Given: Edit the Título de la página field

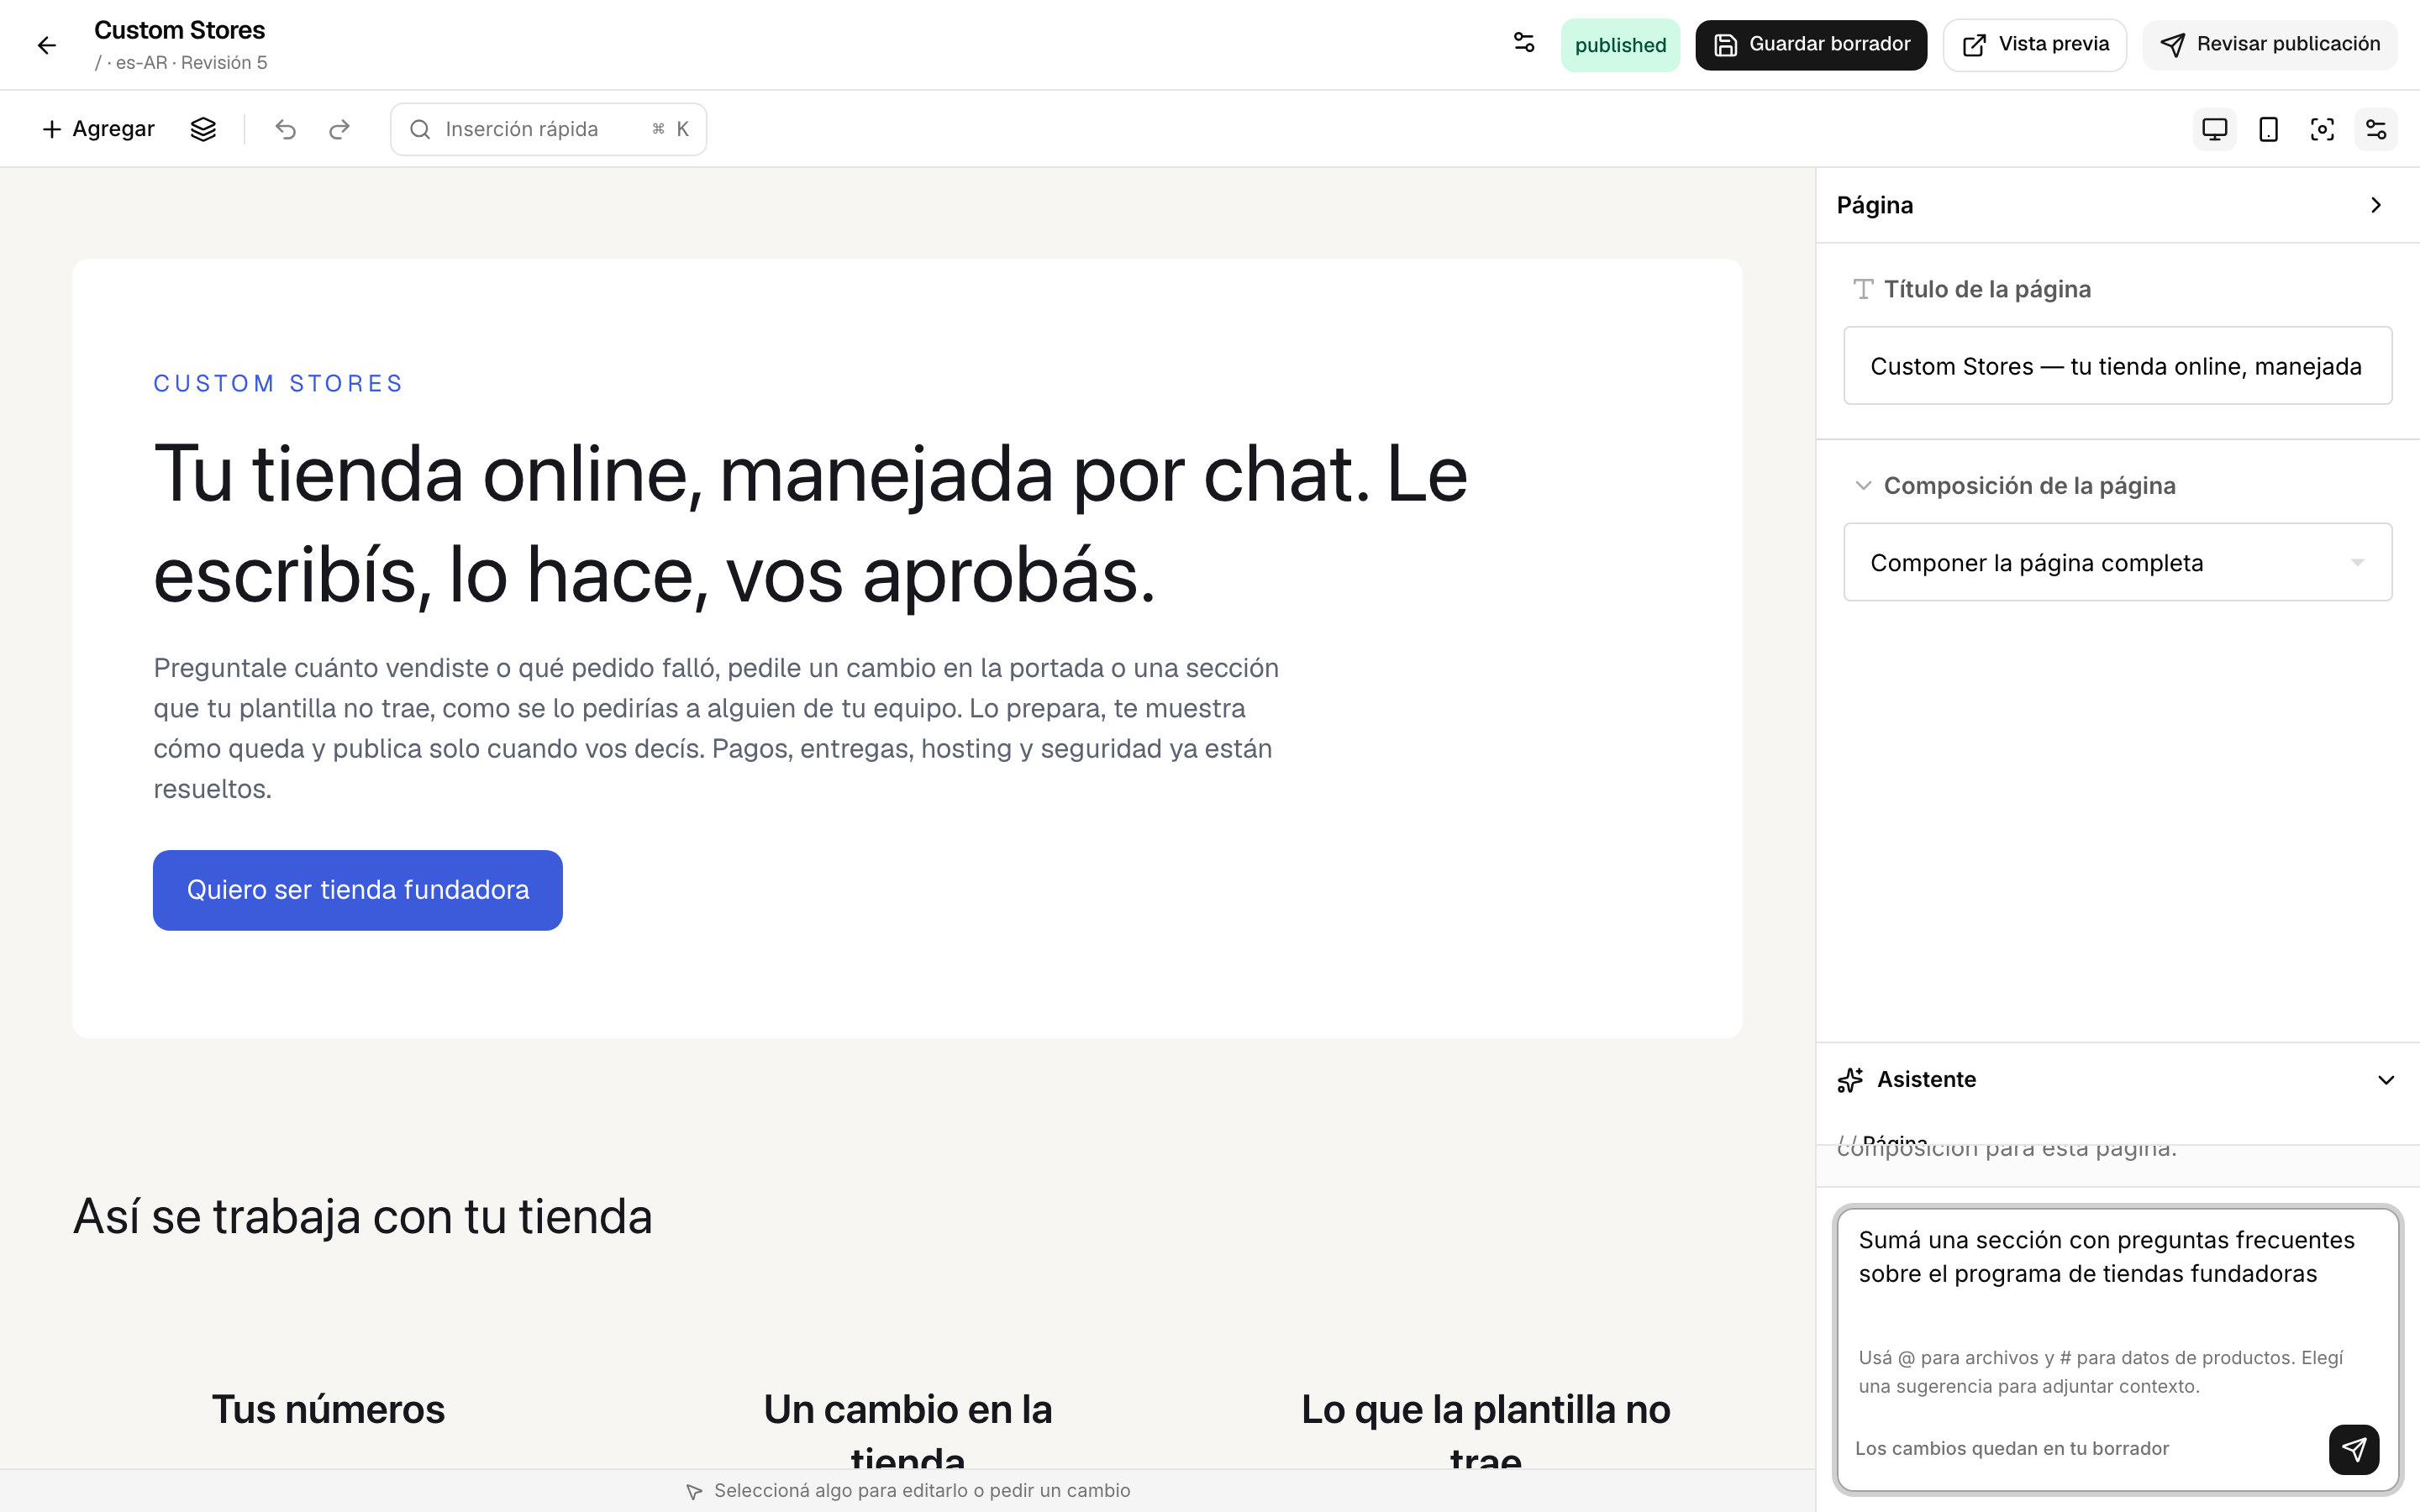Looking at the screenshot, I should pyautogui.click(x=2117, y=366).
